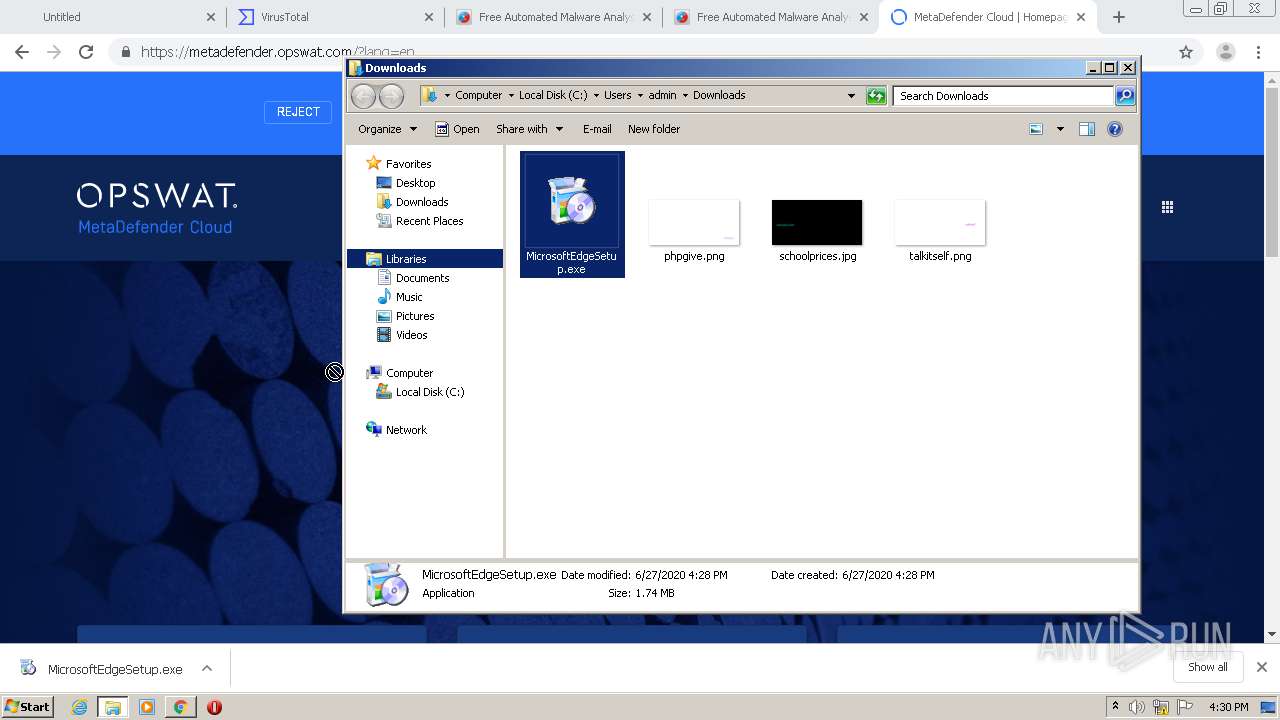Click the Open toolbar button
1280x720 pixels.
[x=457, y=129]
